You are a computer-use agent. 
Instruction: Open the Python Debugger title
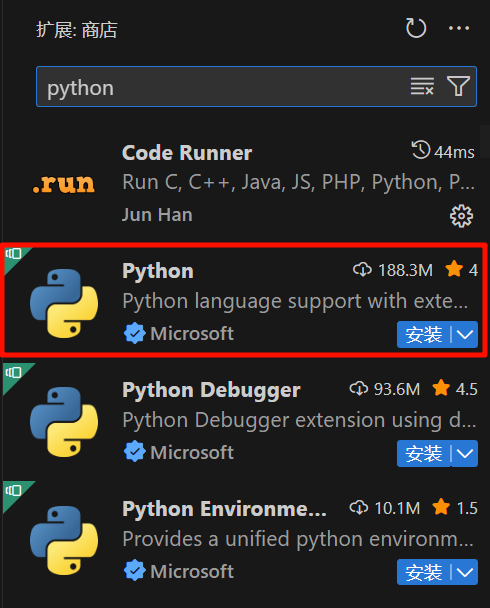point(211,390)
